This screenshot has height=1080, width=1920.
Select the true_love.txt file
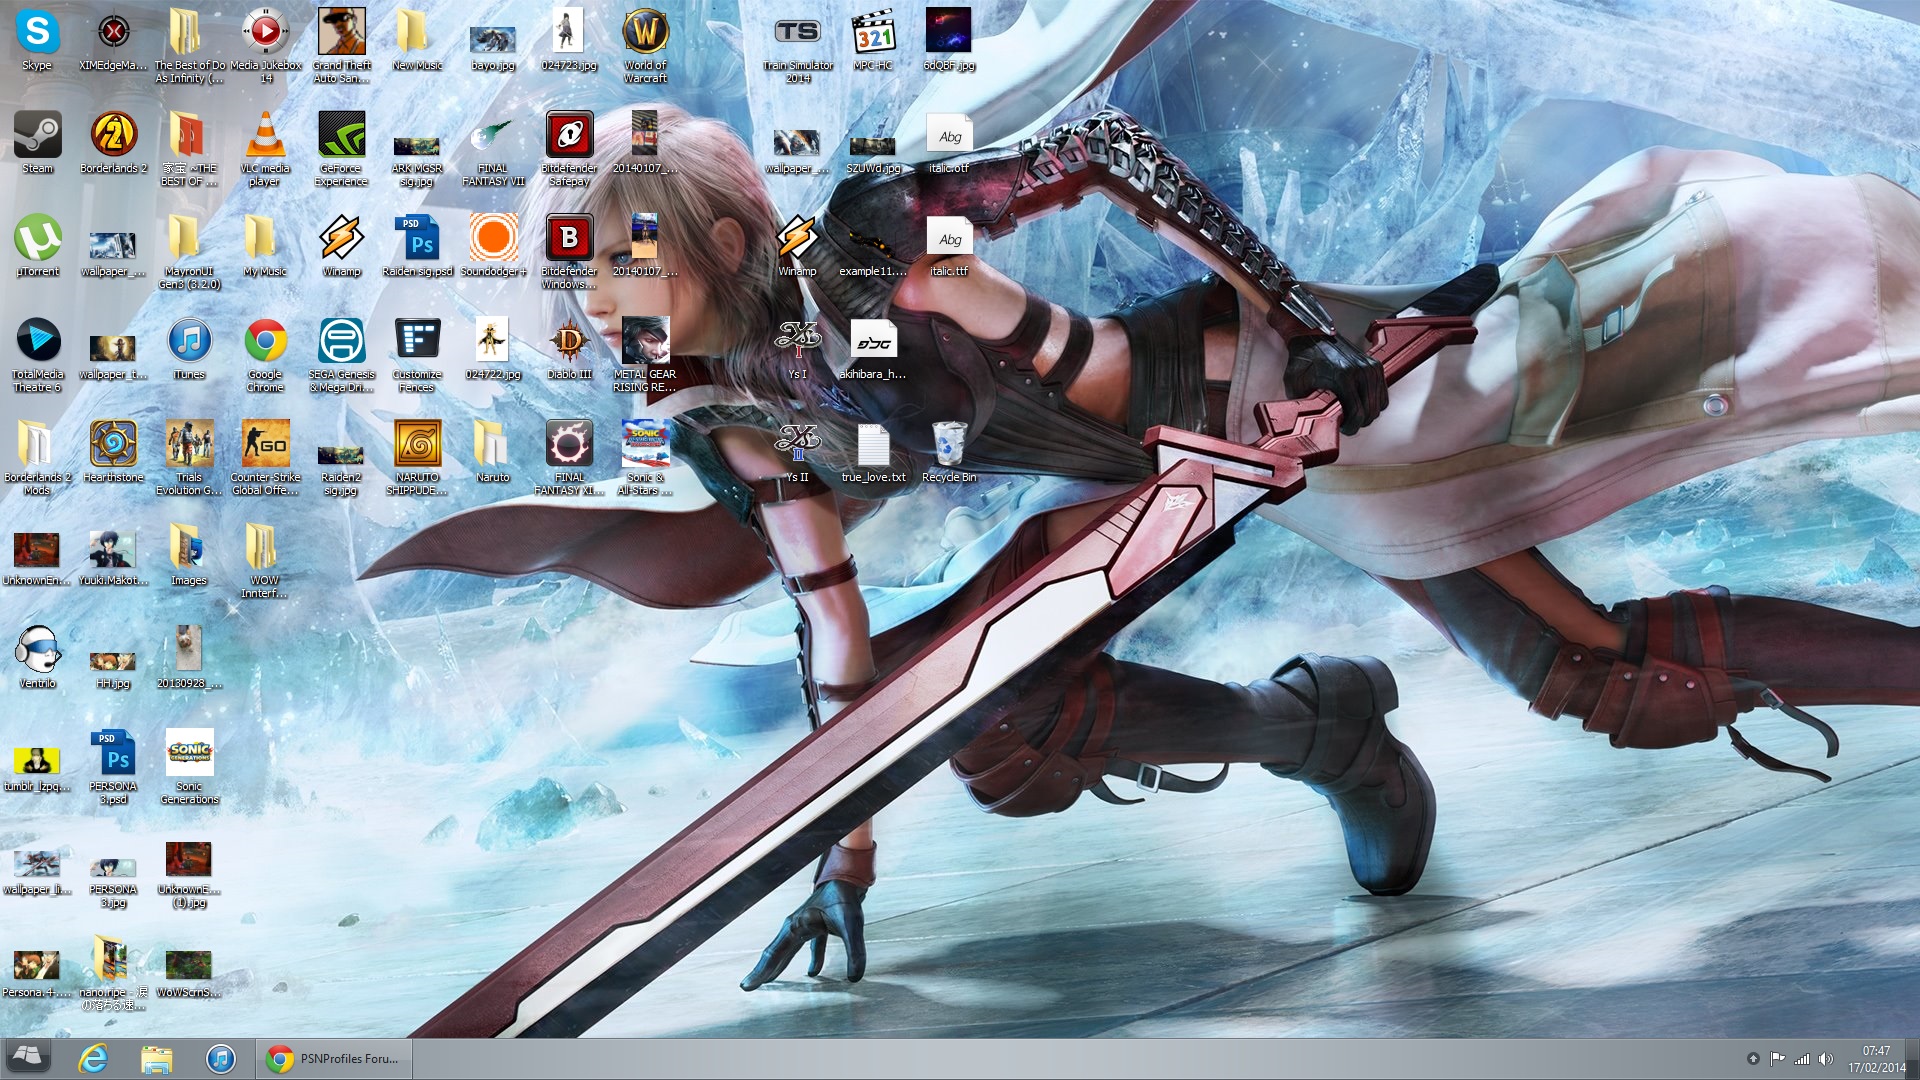click(873, 446)
